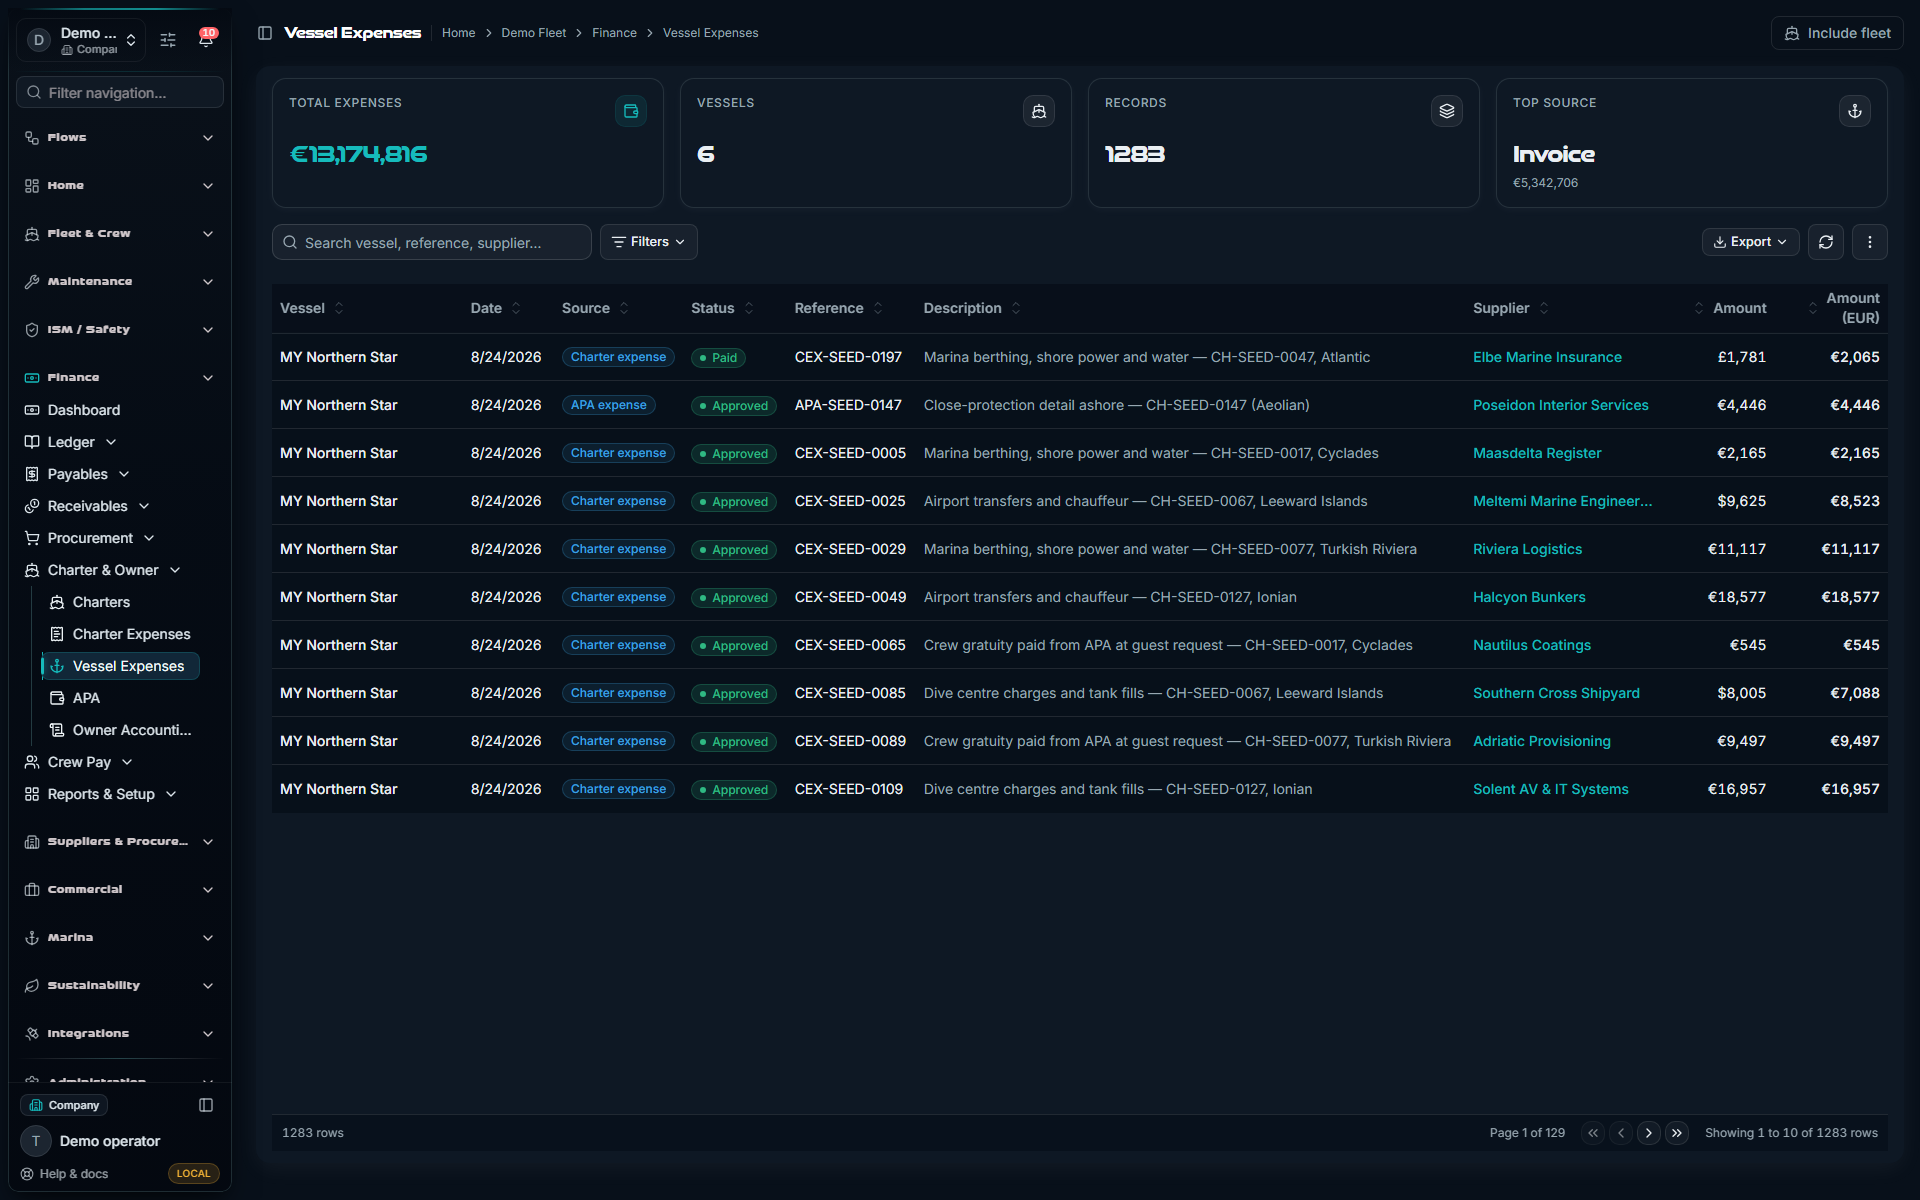Toggle Include fleet button
1920x1200 pixels.
click(x=1837, y=33)
